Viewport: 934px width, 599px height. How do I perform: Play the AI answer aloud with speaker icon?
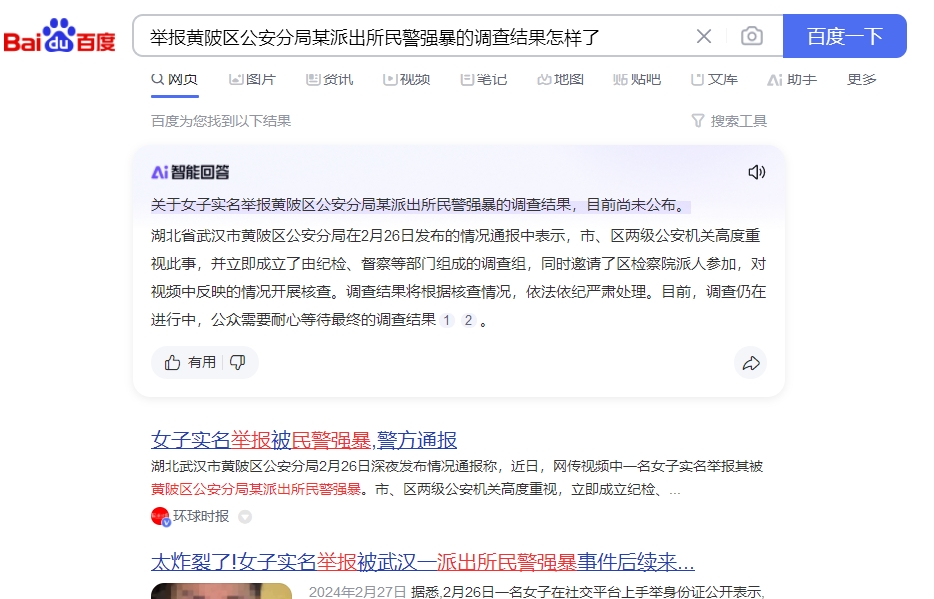(756, 172)
